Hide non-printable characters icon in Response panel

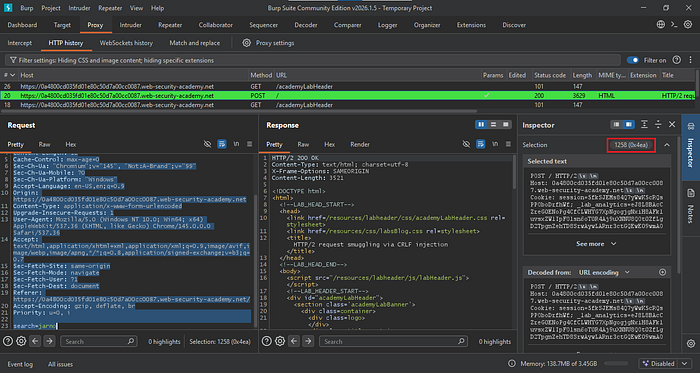(x=466, y=144)
